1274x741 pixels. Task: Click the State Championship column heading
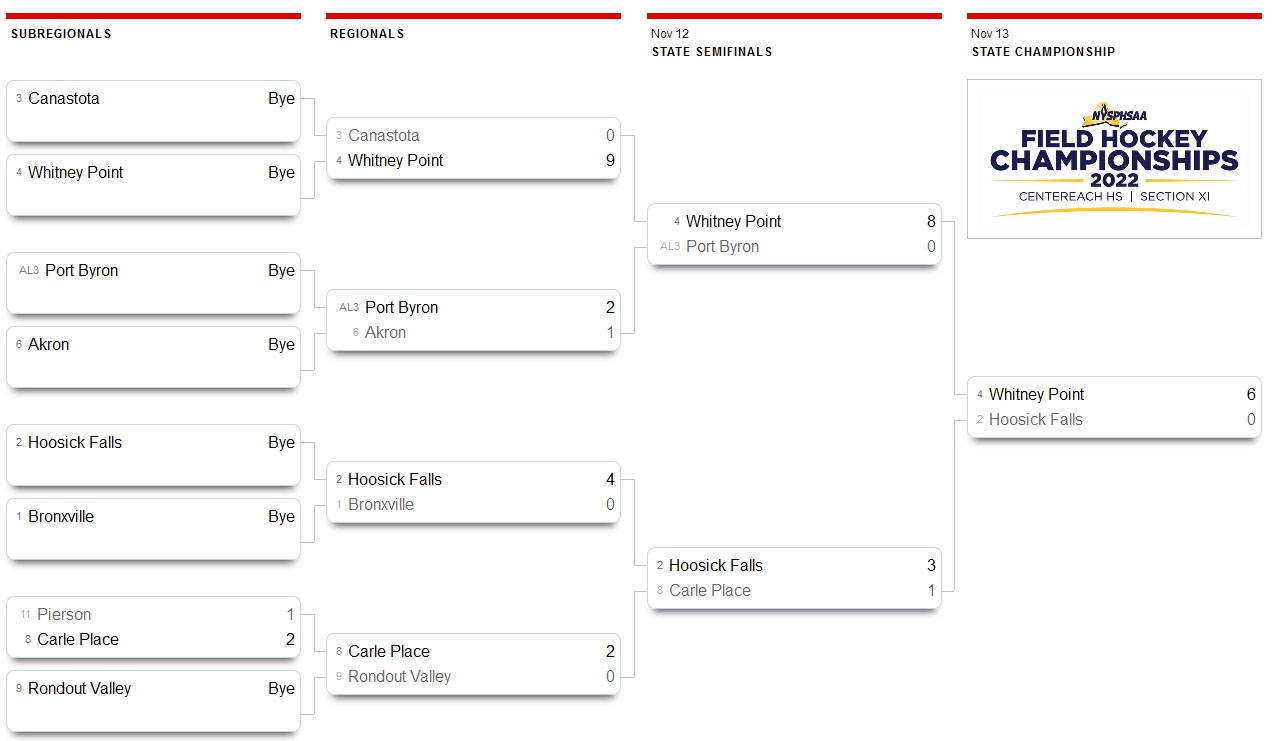point(1043,52)
